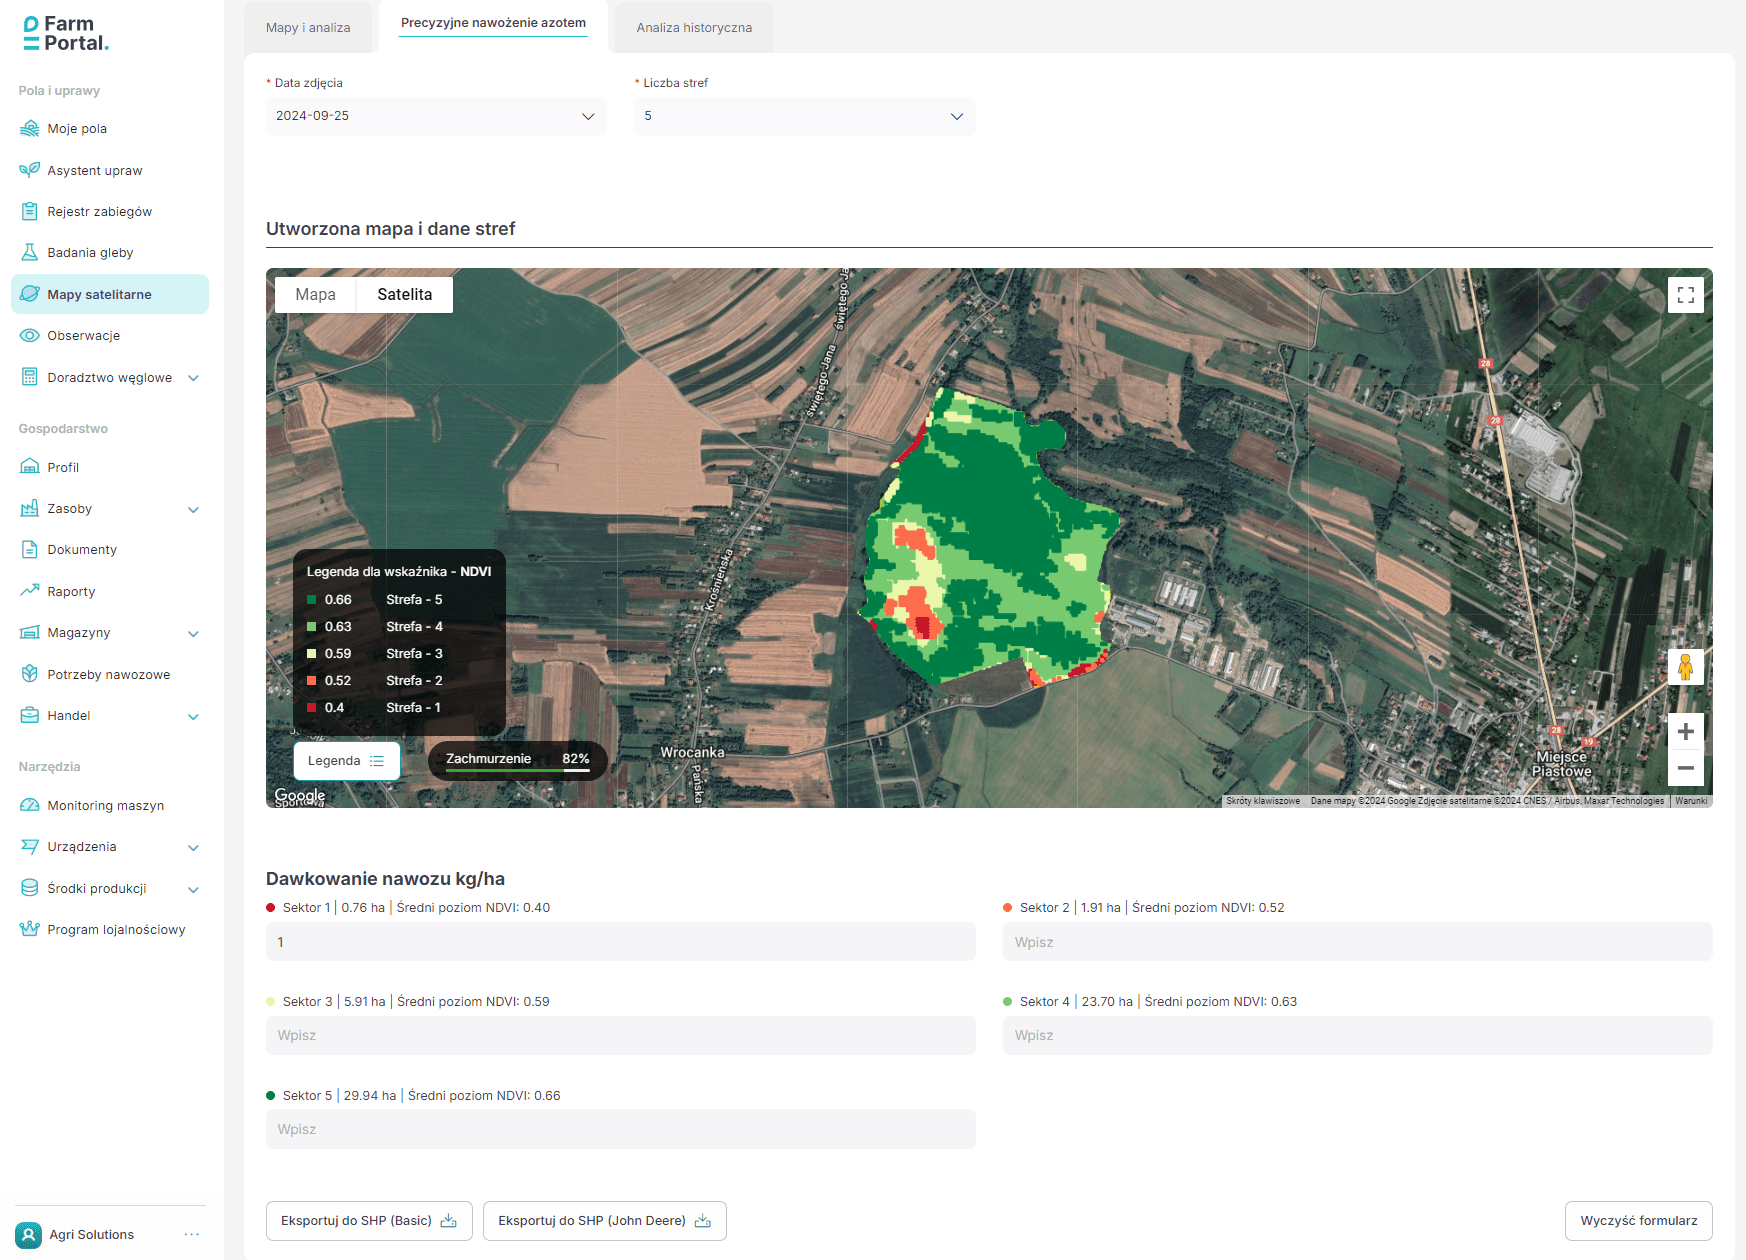The height and width of the screenshot is (1260, 1746).
Task: Click Doradztwo węglowe calculator icon
Action: pos(30,377)
